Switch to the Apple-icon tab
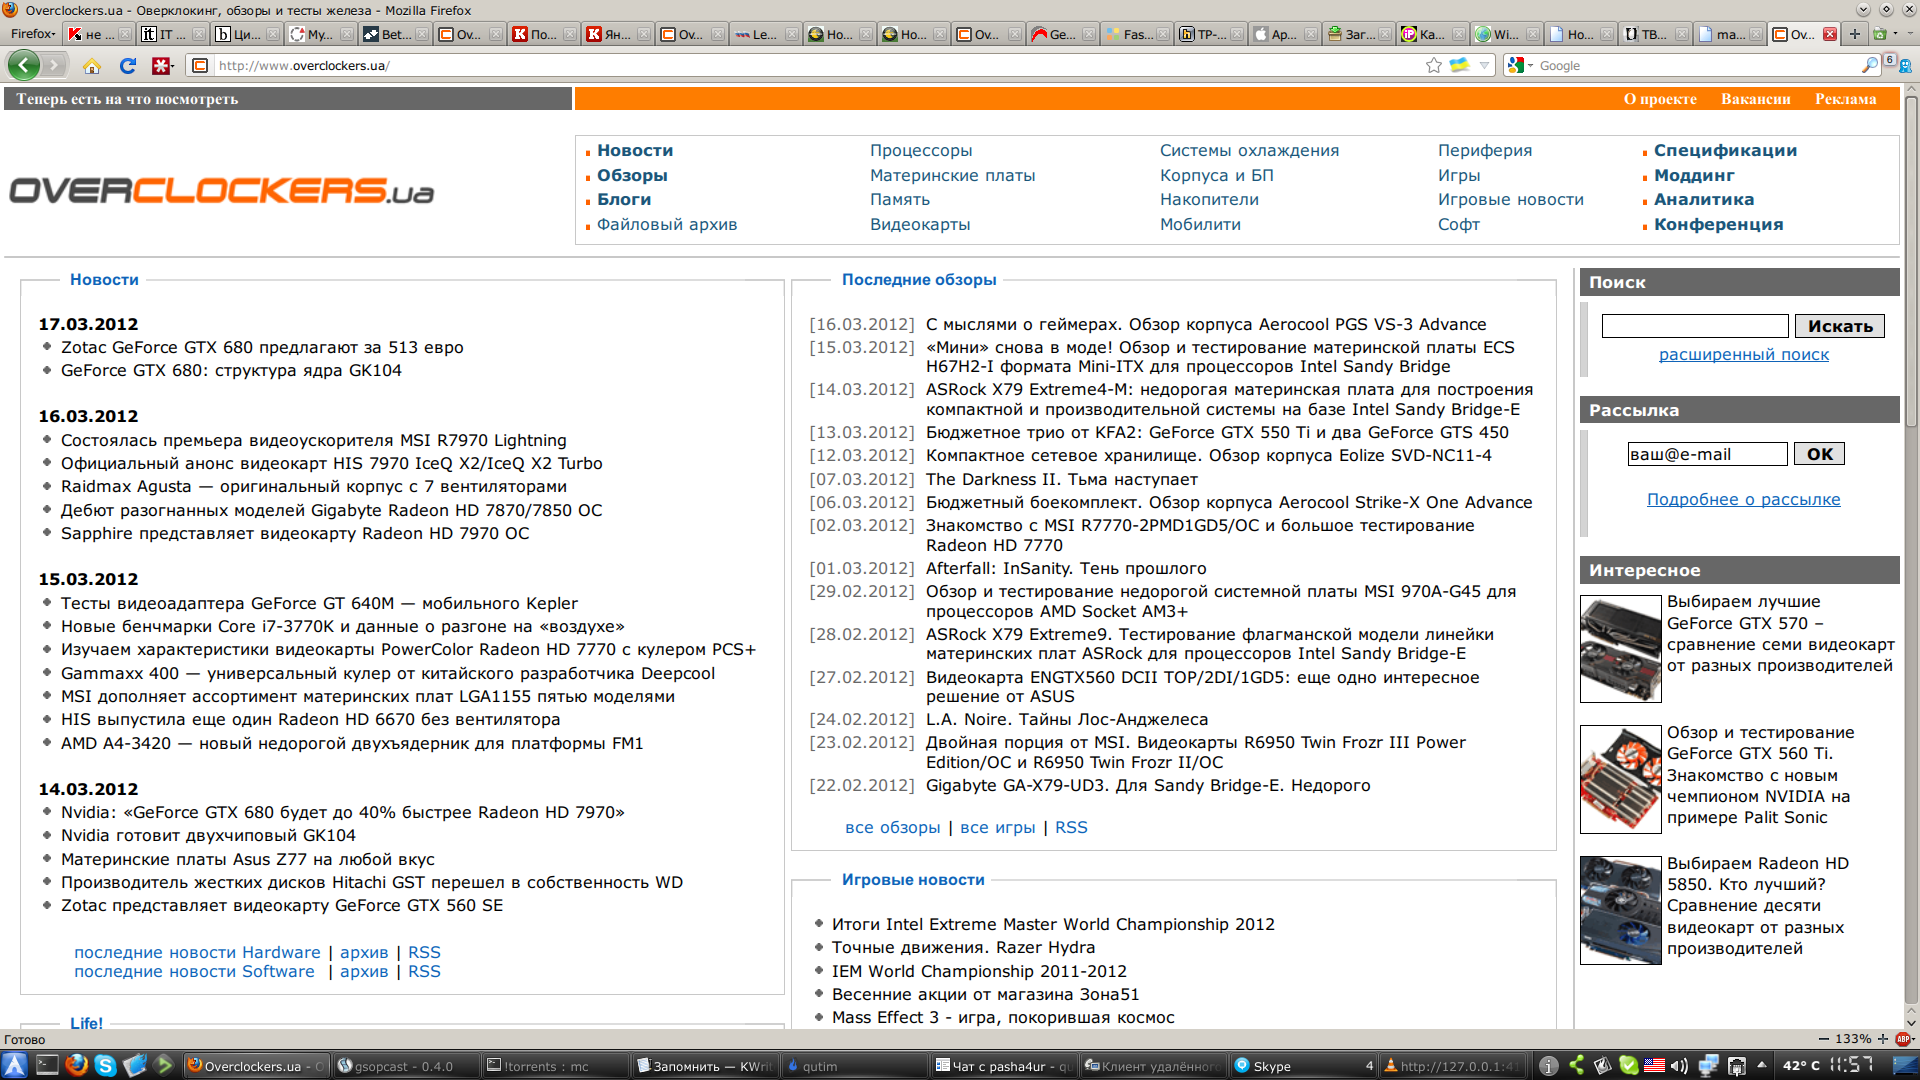Screen dimensions: 1920x1080 (x=1275, y=34)
